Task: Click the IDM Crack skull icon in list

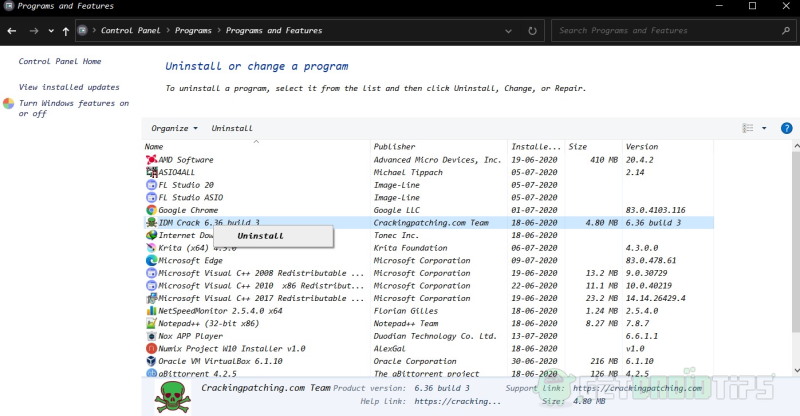Action: point(151,223)
